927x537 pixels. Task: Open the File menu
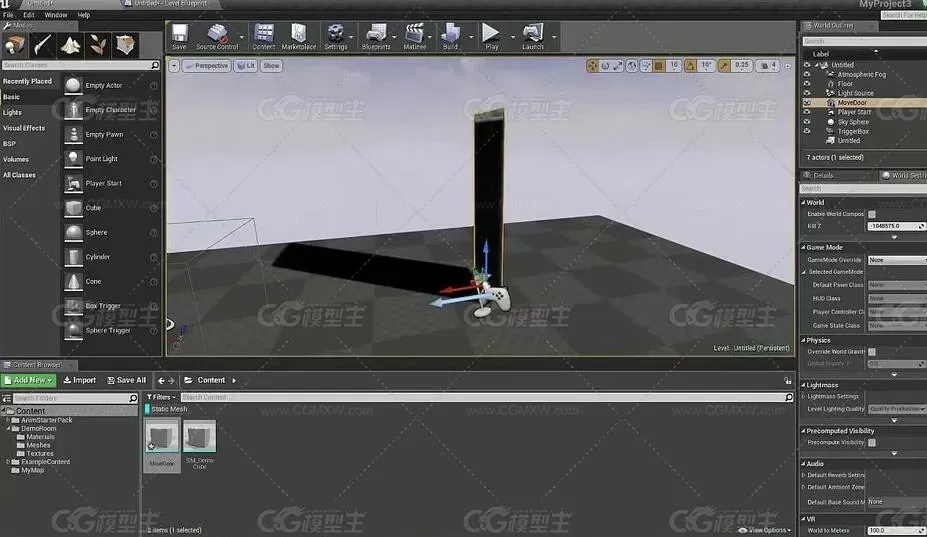point(8,15)
